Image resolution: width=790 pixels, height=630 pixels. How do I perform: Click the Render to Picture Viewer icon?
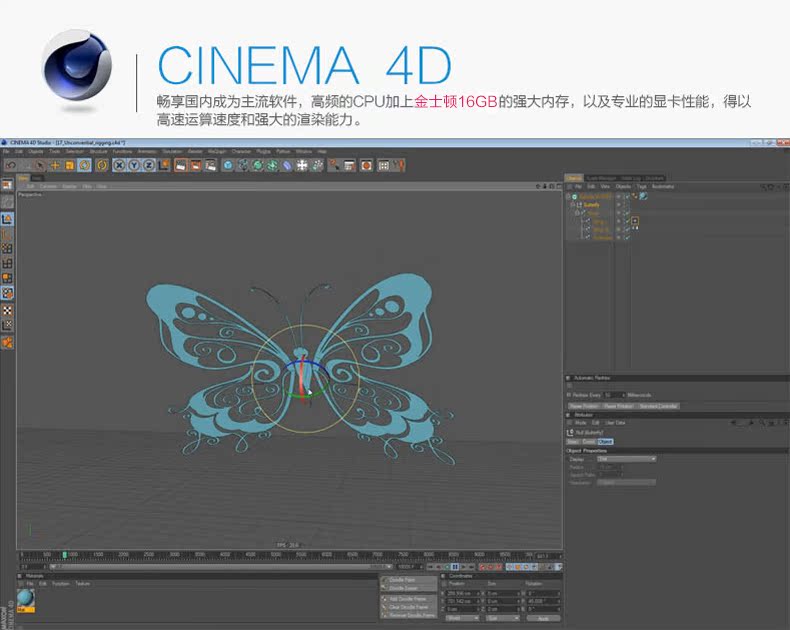(x=195, y=165)
